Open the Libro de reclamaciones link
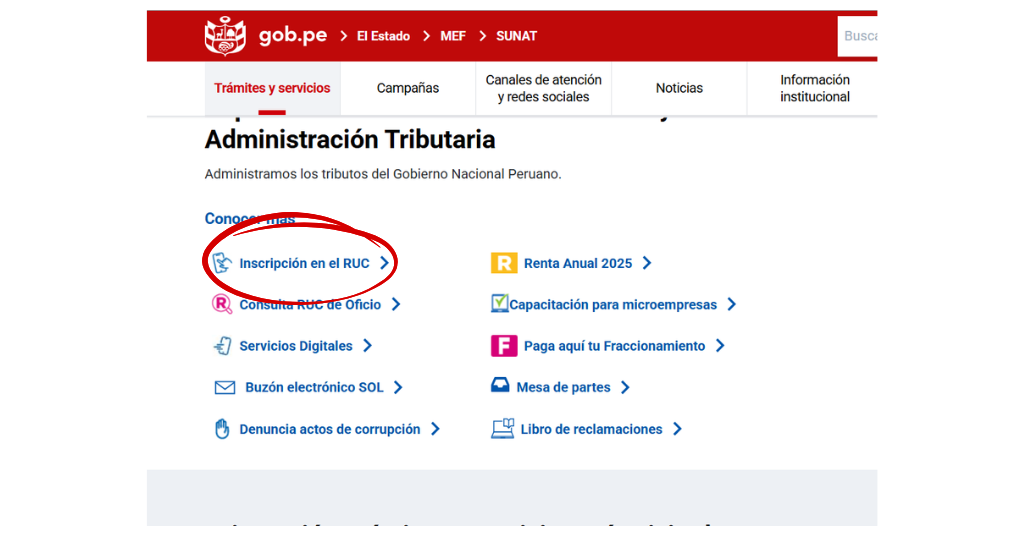The image size is (1024, 536). (592, 429)
